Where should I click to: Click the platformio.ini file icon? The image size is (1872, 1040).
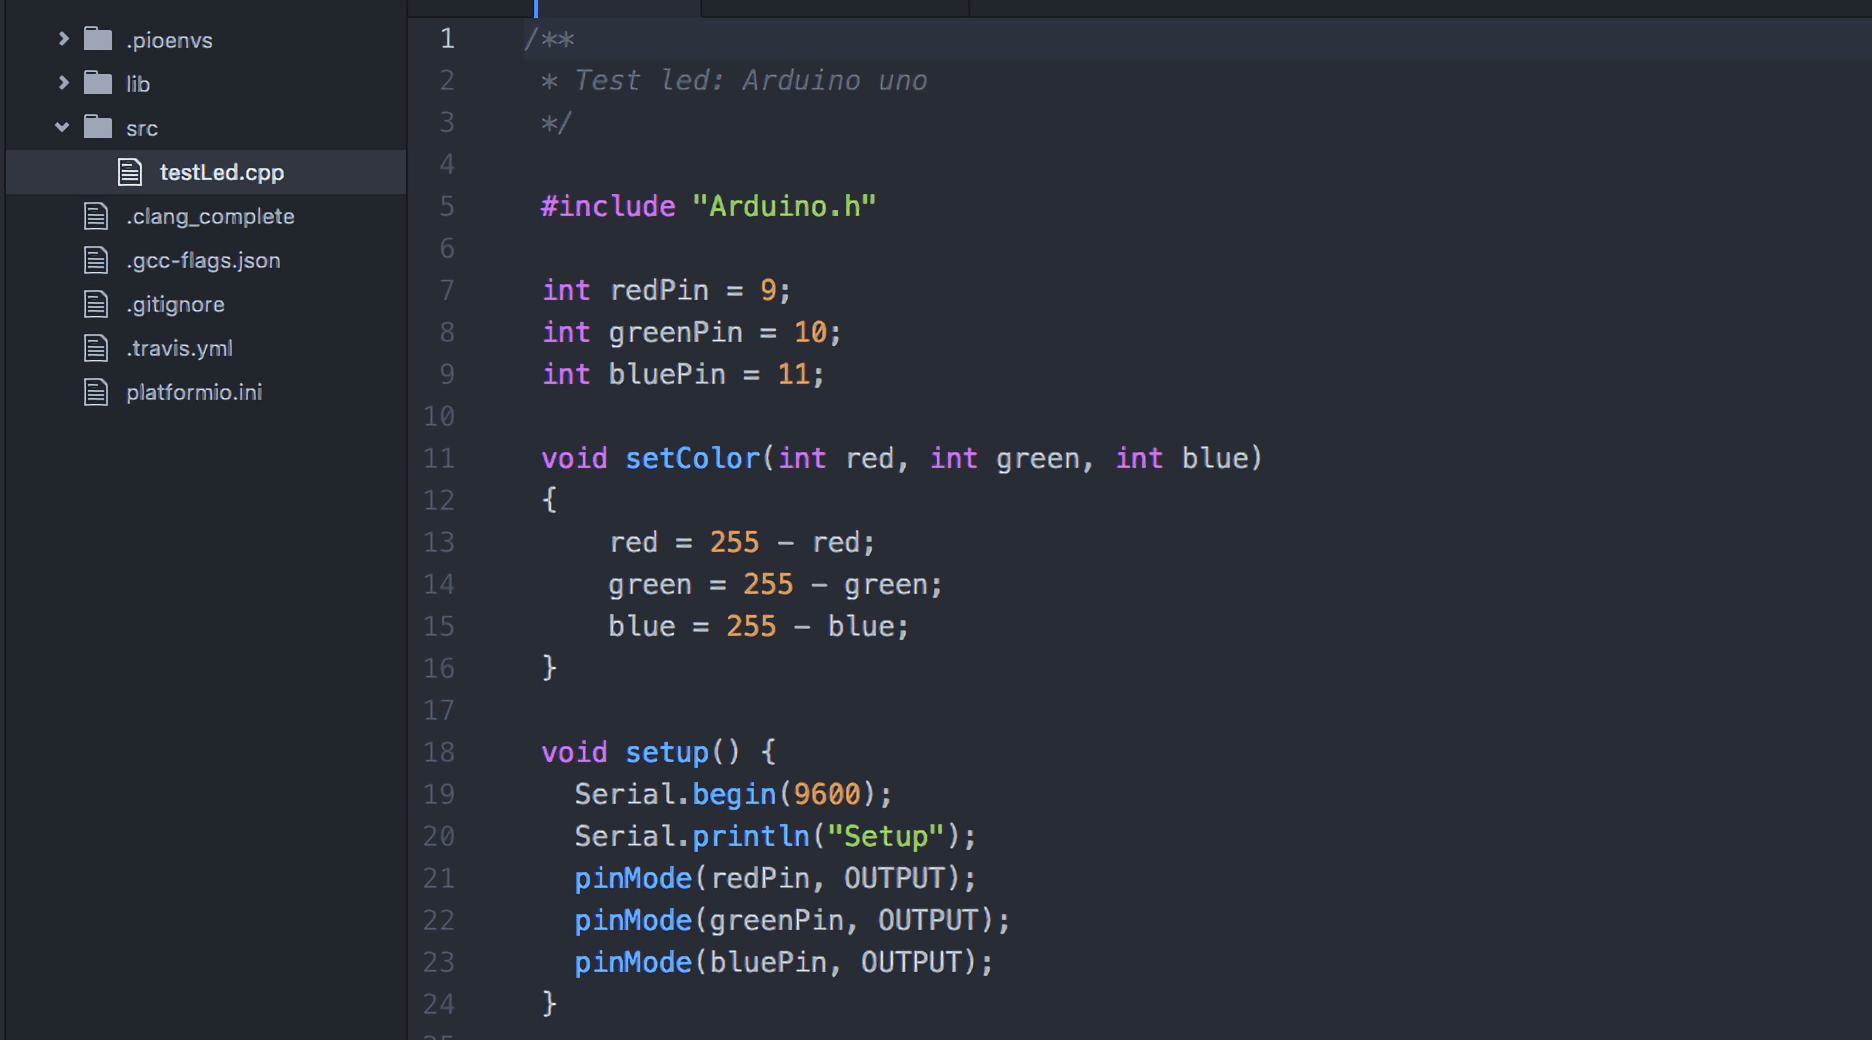[x=96, y=392]
